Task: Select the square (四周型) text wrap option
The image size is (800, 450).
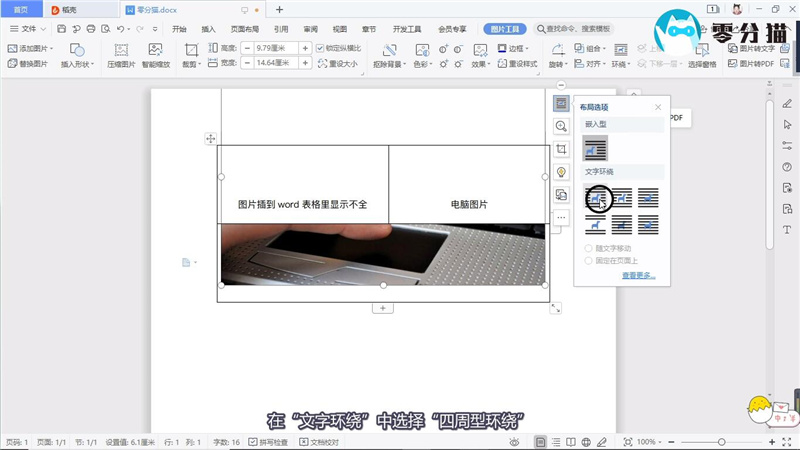Action: (597, 199)
